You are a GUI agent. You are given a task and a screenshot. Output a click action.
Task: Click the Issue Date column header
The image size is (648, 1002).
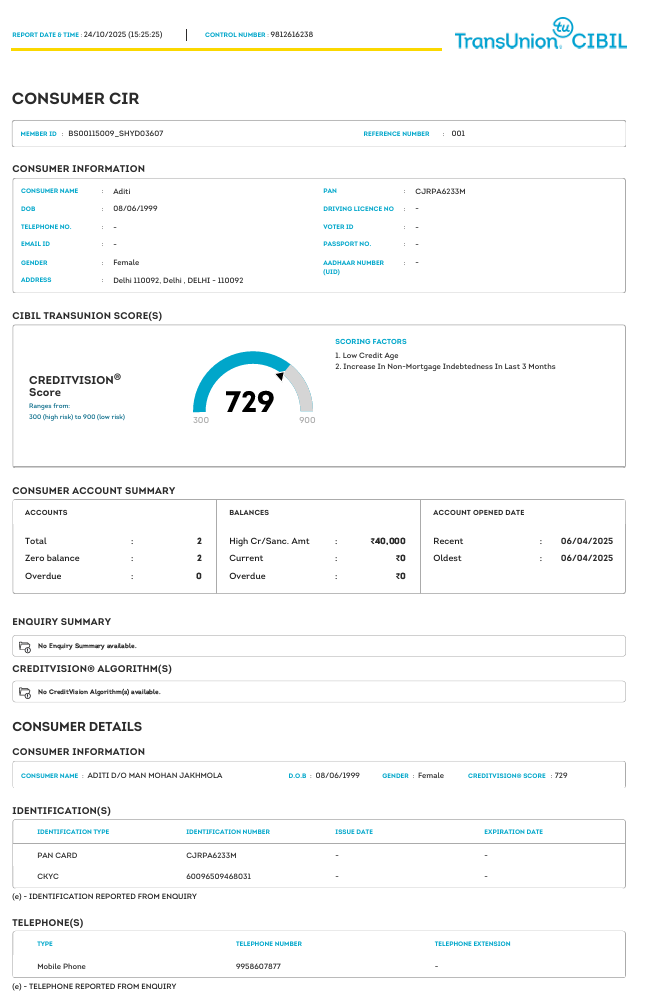tap(354, 832)
